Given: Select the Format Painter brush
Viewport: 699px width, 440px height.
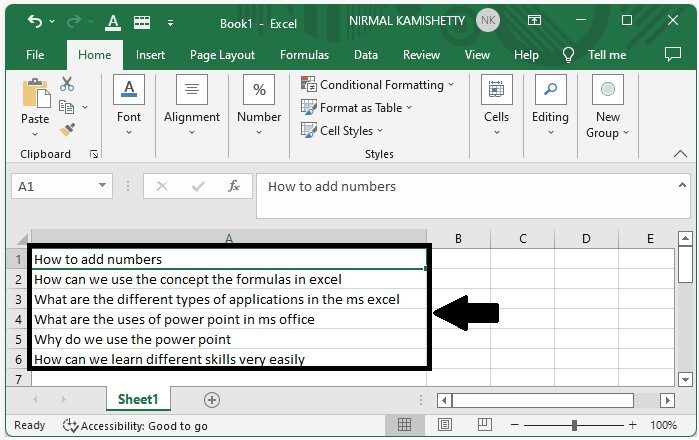Looking at the screenshot, I should tap(67, 130).
